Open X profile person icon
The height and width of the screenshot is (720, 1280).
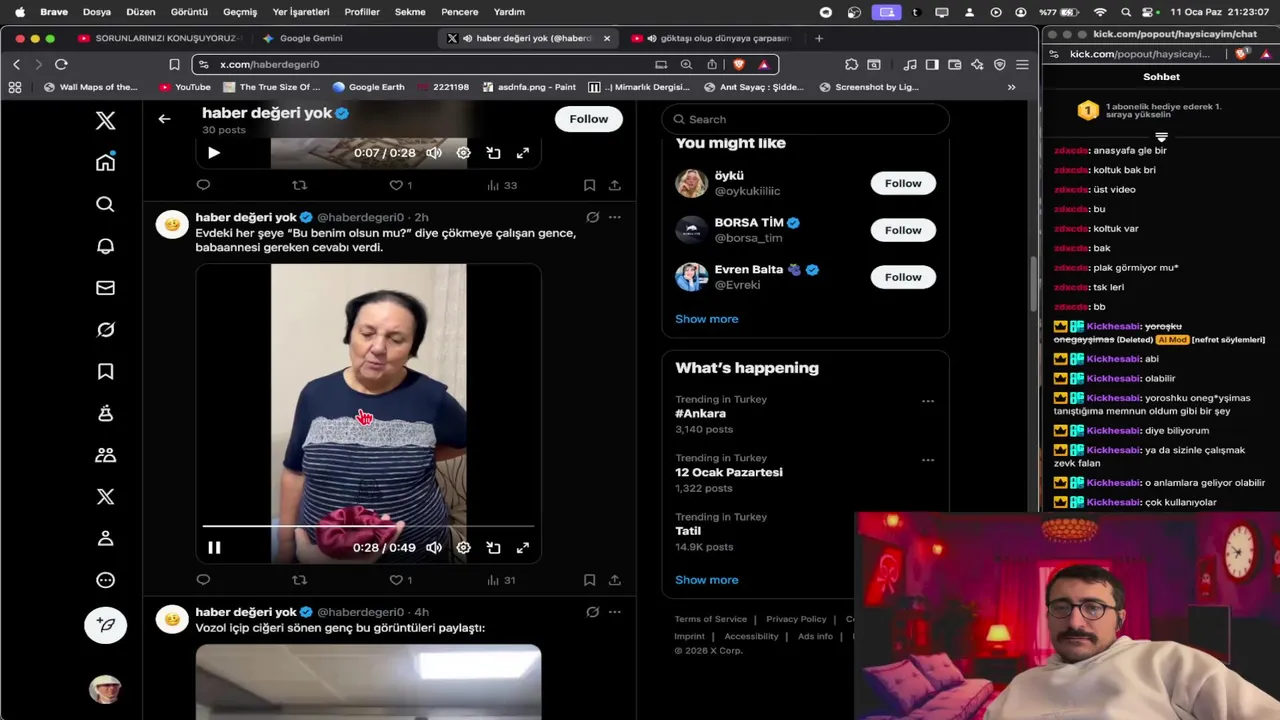(x=105, y=538)
